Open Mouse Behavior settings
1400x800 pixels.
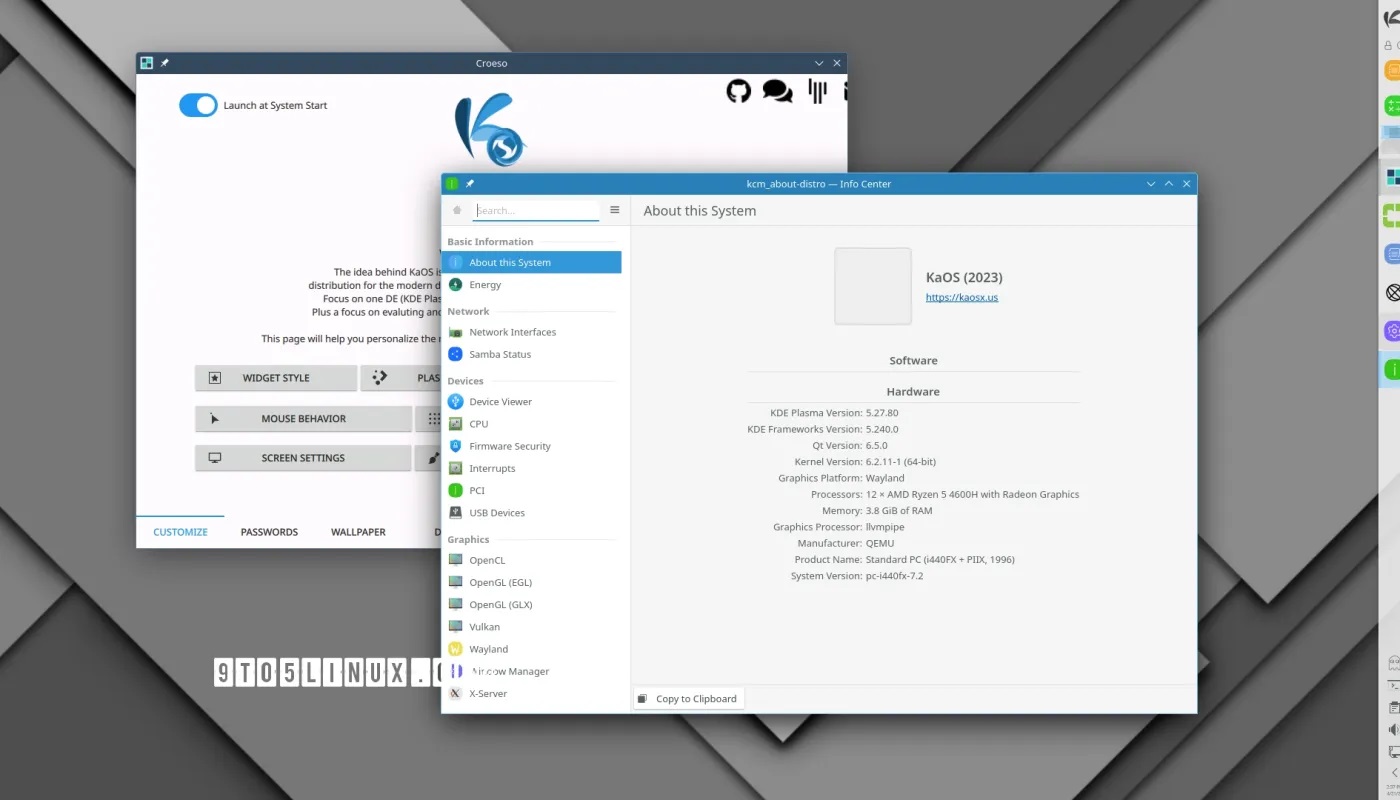tap(303, 418)
